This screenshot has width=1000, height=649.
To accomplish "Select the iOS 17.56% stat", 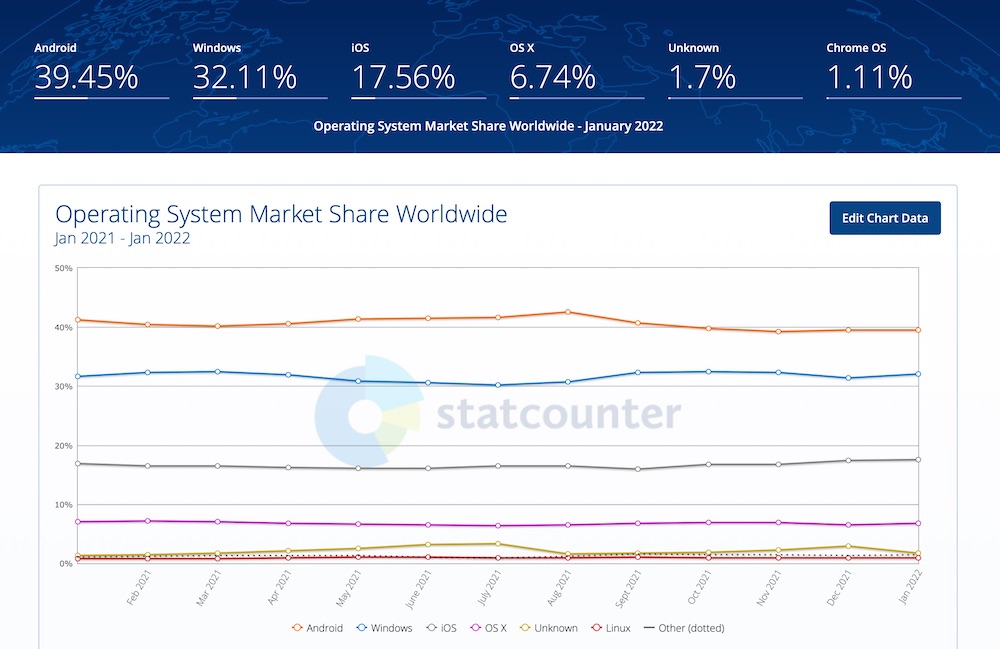I will tap(418, 71).
